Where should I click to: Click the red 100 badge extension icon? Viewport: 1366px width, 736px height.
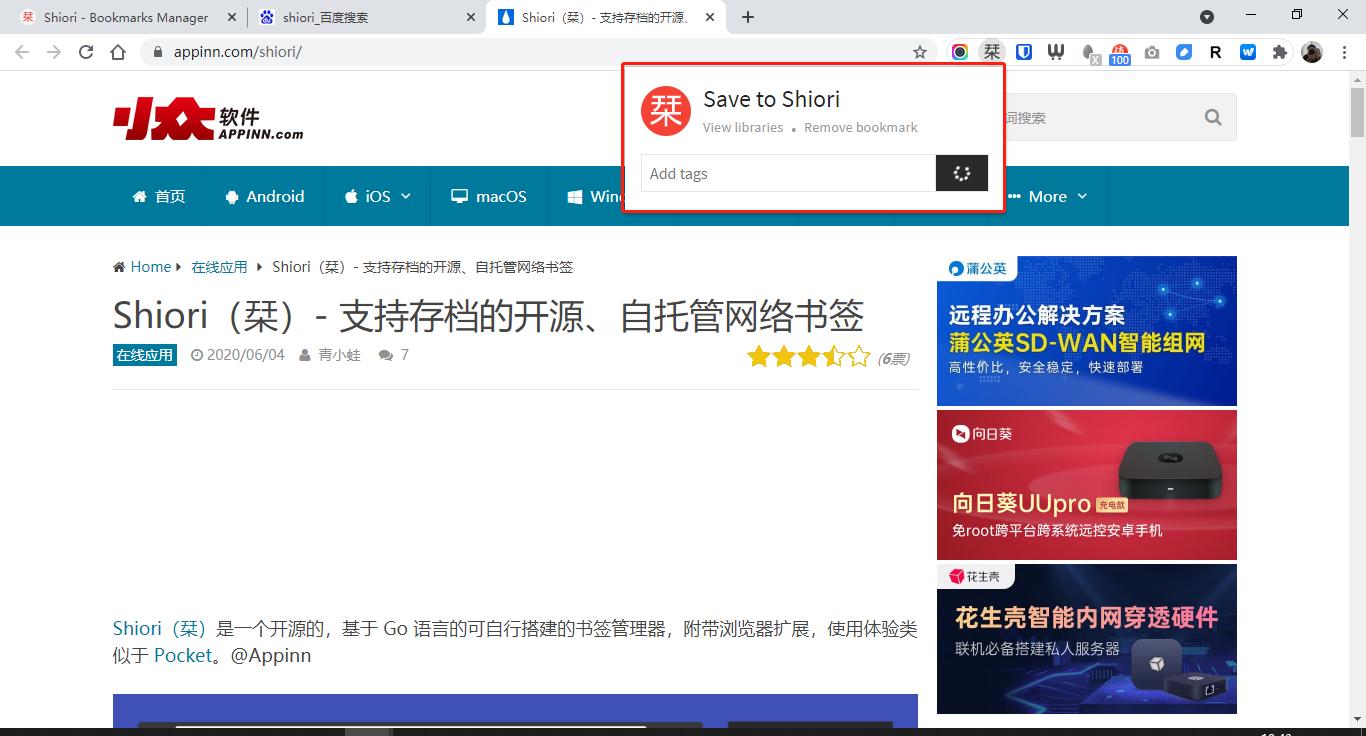(1121, 51)
